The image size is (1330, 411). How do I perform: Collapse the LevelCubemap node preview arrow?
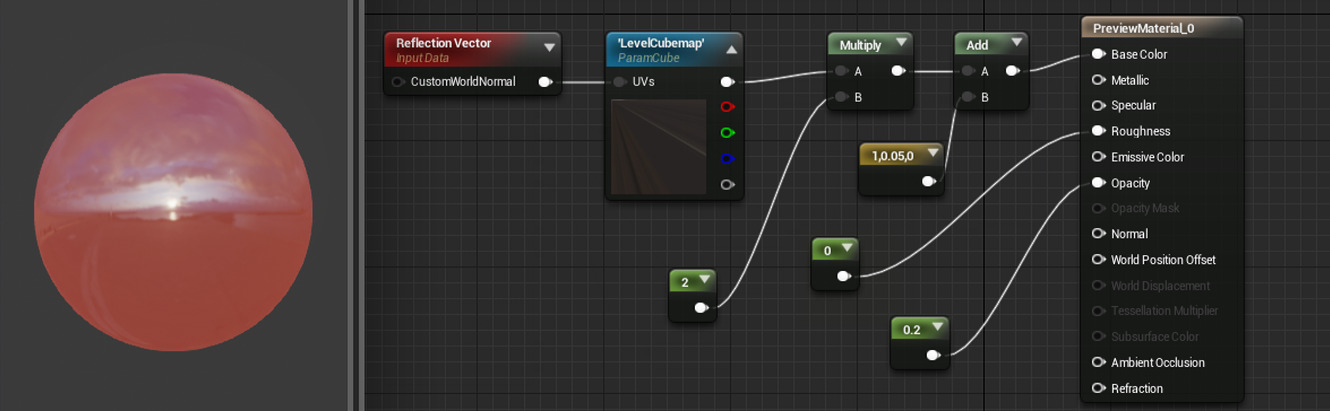[732, 48]
